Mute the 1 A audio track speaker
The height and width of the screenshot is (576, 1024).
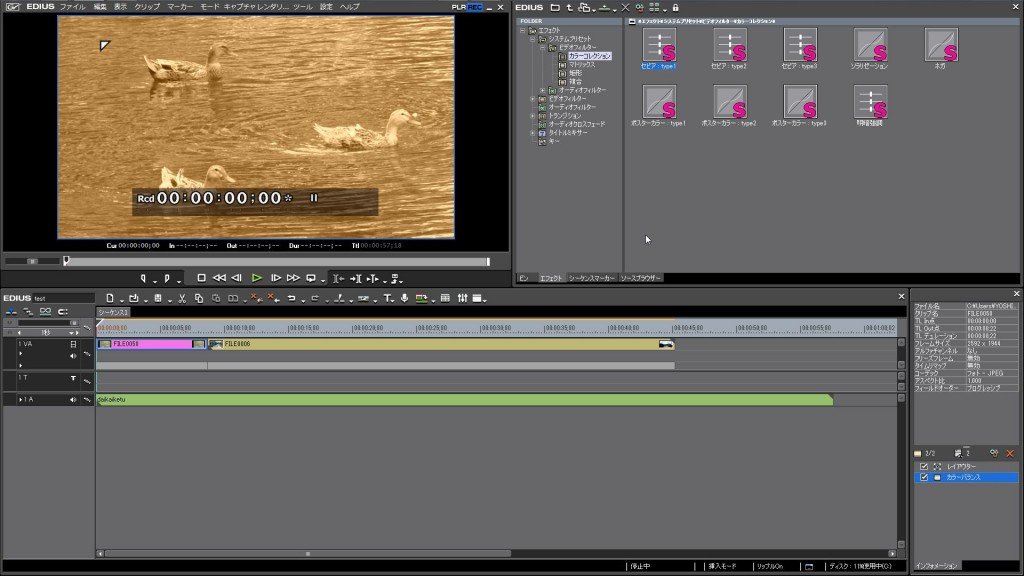(x=73, y=400)
